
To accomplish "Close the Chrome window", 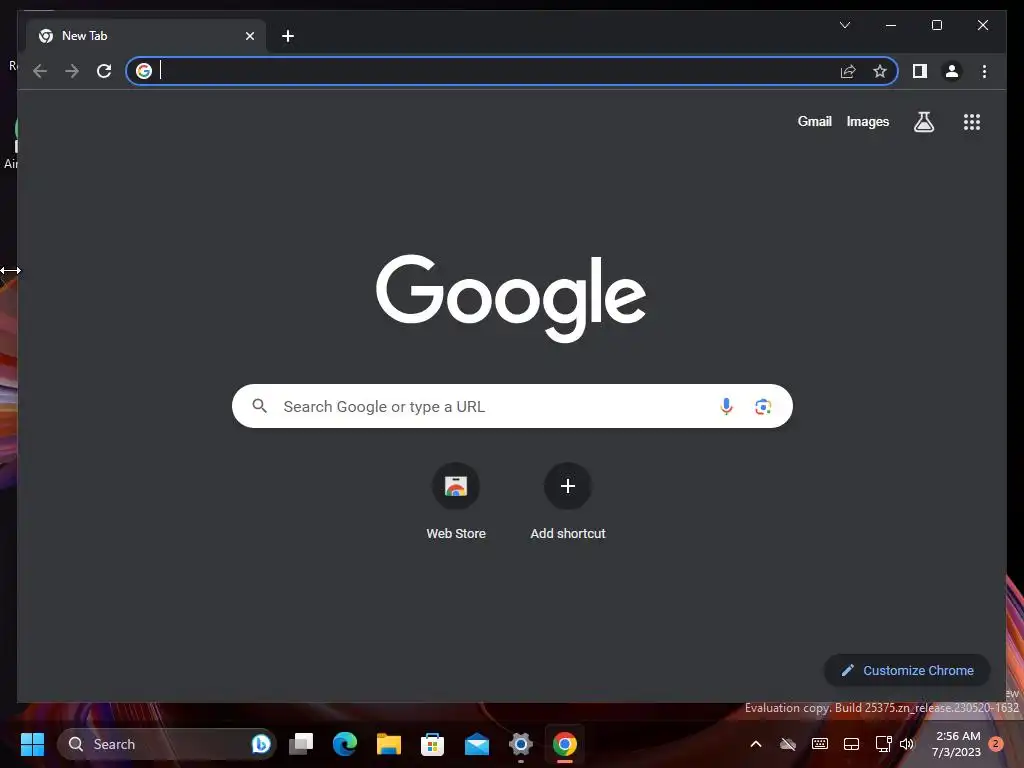I will [x=982, y=25].
